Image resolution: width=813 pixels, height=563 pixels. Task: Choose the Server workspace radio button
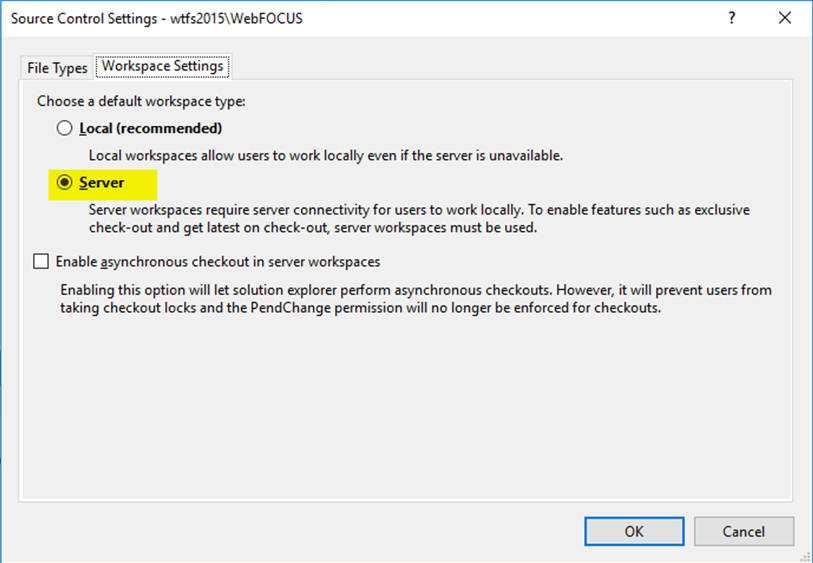[x=65, y=183]
